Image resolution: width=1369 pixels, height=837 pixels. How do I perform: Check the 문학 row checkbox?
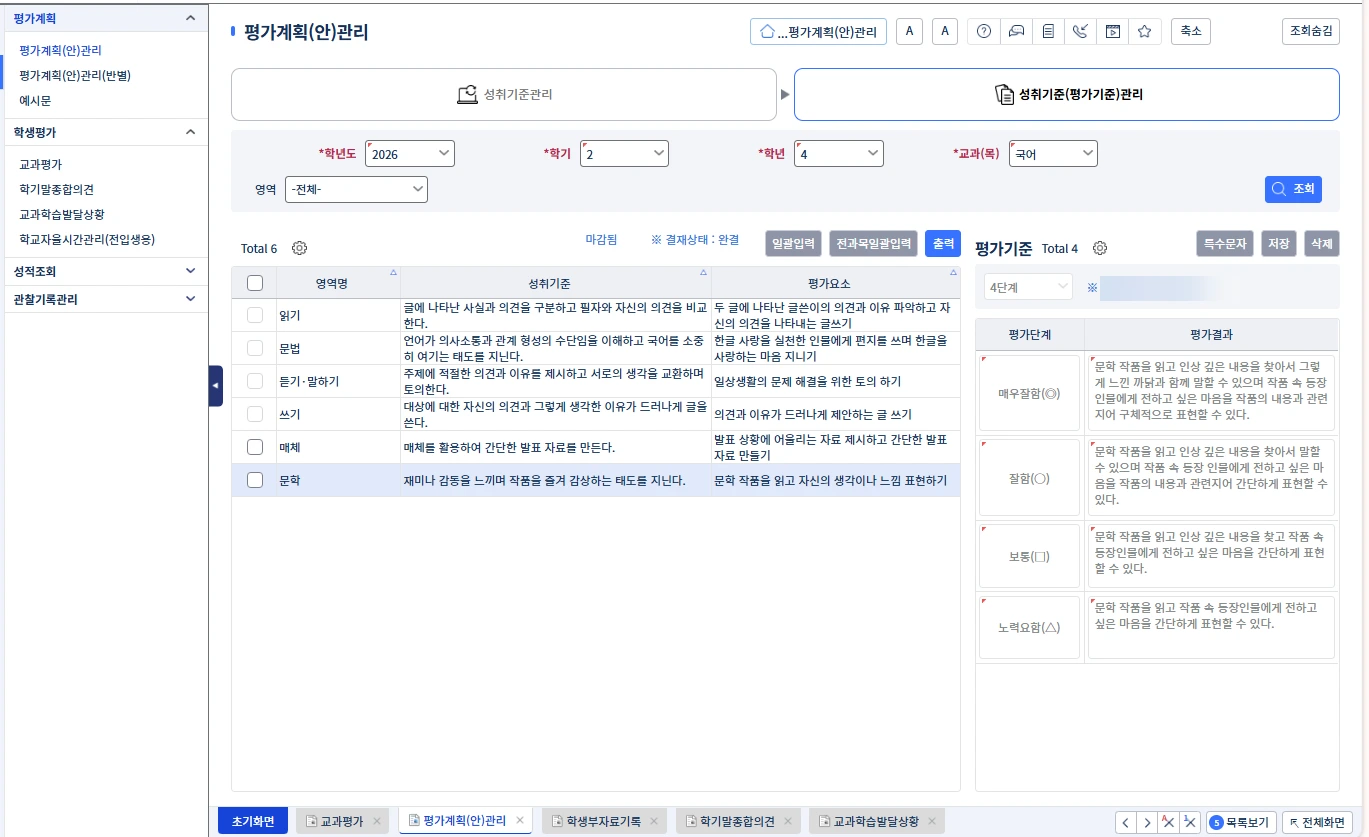(x=255, y=480)
